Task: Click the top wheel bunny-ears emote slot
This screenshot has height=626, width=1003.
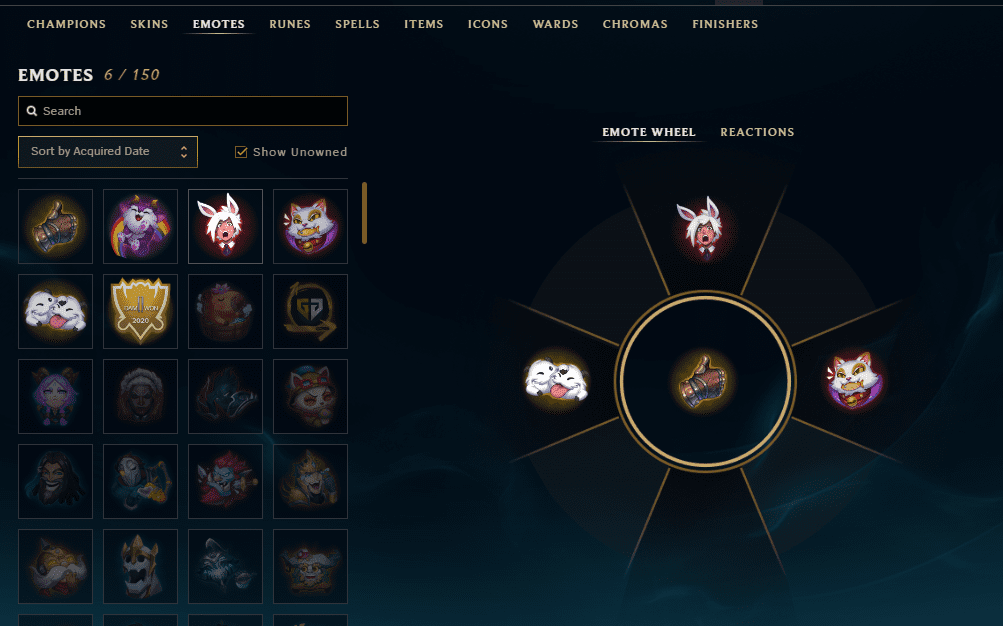Action: point(705,229)
